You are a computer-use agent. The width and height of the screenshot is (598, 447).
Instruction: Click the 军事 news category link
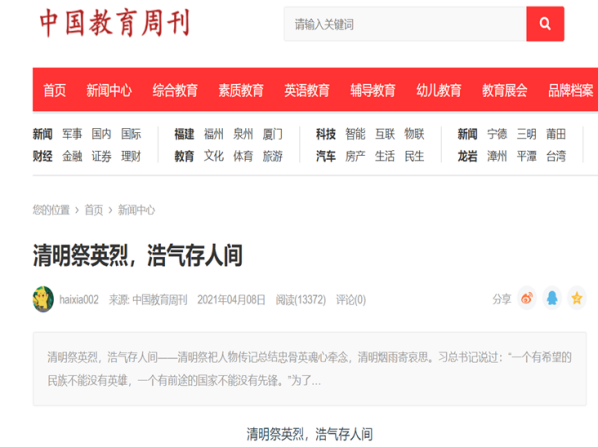tap(72, 134)
